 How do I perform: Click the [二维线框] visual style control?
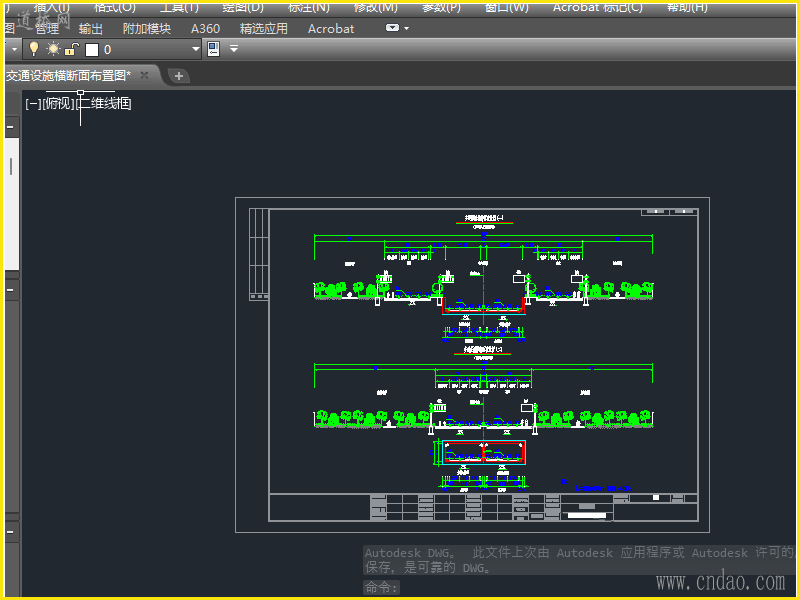coord(104,104)
